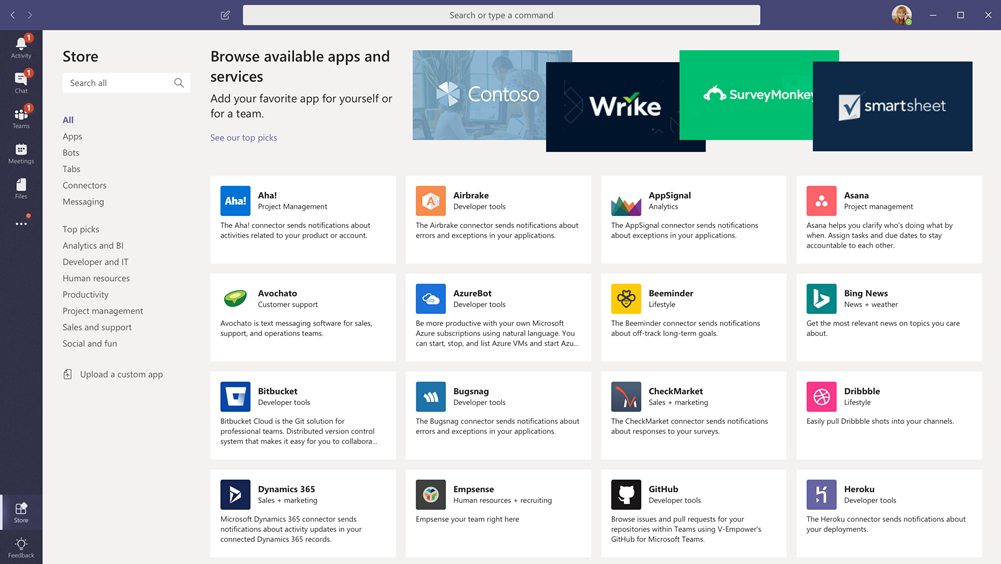Show Developer and IT apps

point(95,262)
